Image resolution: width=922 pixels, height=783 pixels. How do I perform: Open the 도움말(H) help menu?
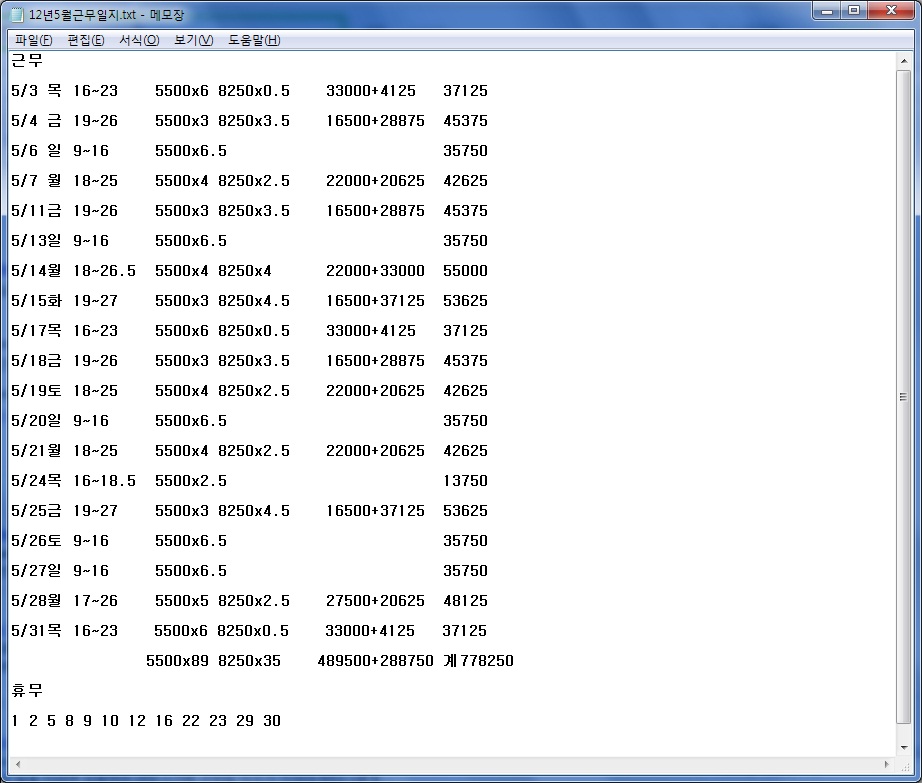pyautogui.click(x=254, y=40)
